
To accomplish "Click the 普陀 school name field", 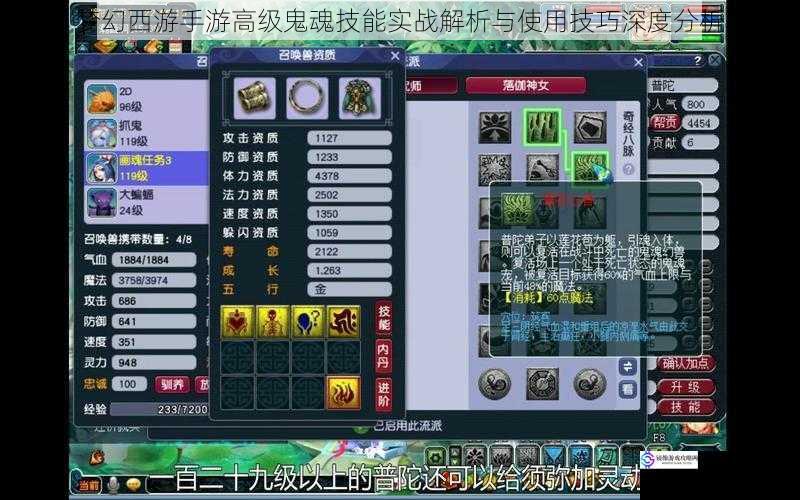I will coord(683,85).
